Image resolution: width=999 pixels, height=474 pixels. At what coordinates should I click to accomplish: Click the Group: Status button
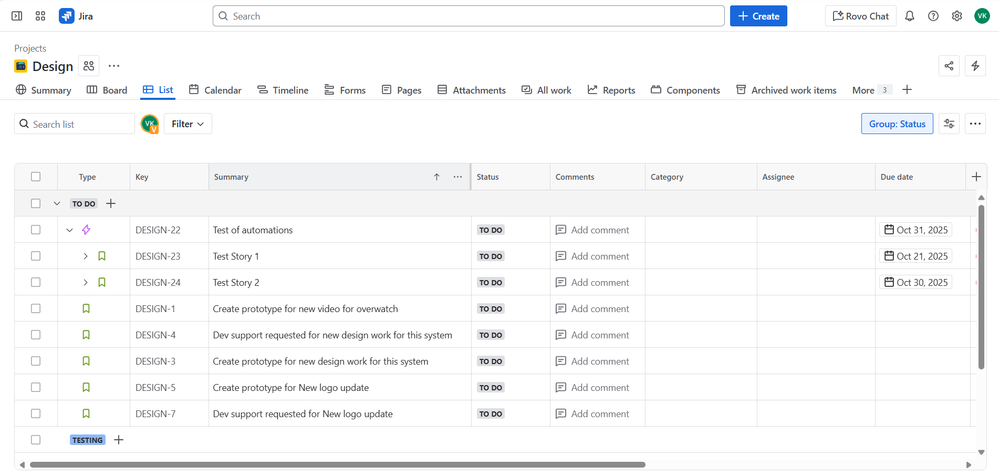896,124
